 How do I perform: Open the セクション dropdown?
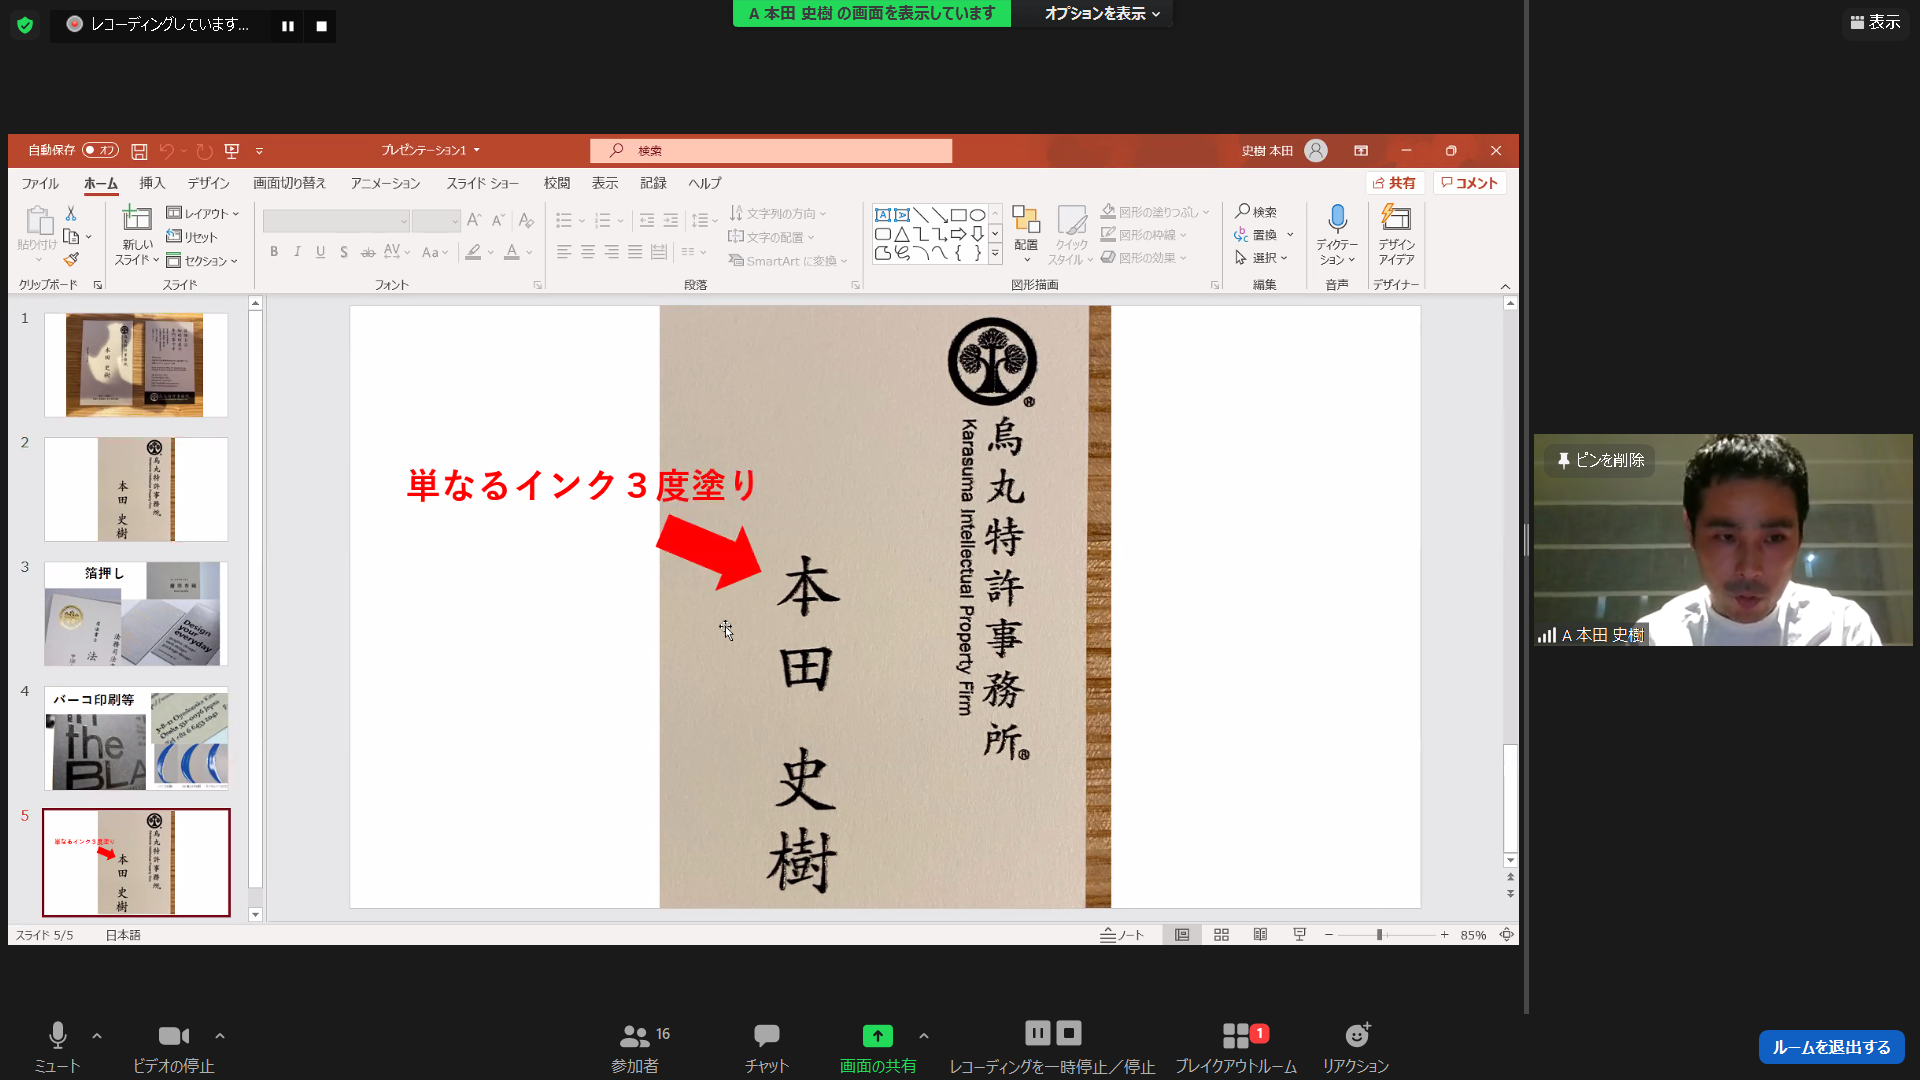(x=202, y=261)
